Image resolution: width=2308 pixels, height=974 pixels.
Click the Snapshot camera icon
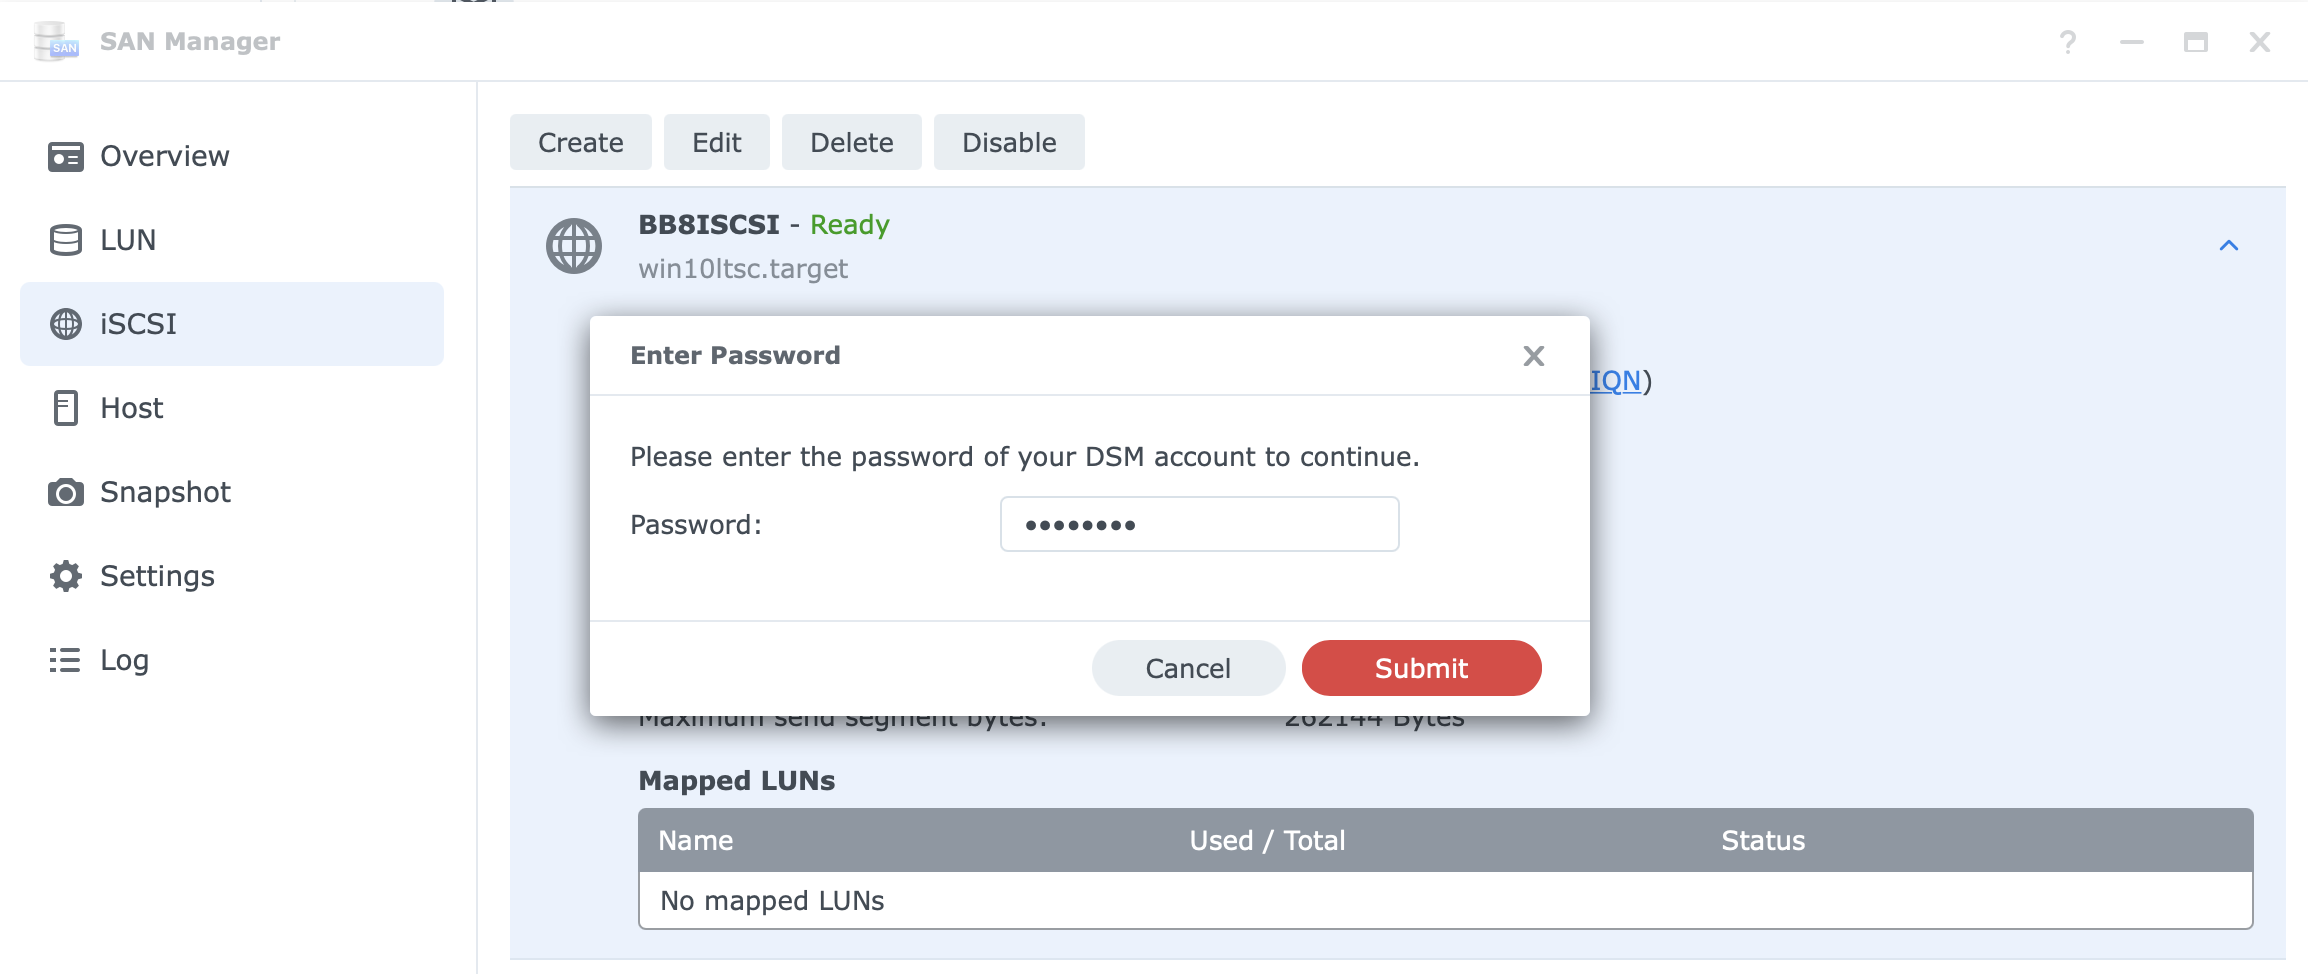click(66, 492)
